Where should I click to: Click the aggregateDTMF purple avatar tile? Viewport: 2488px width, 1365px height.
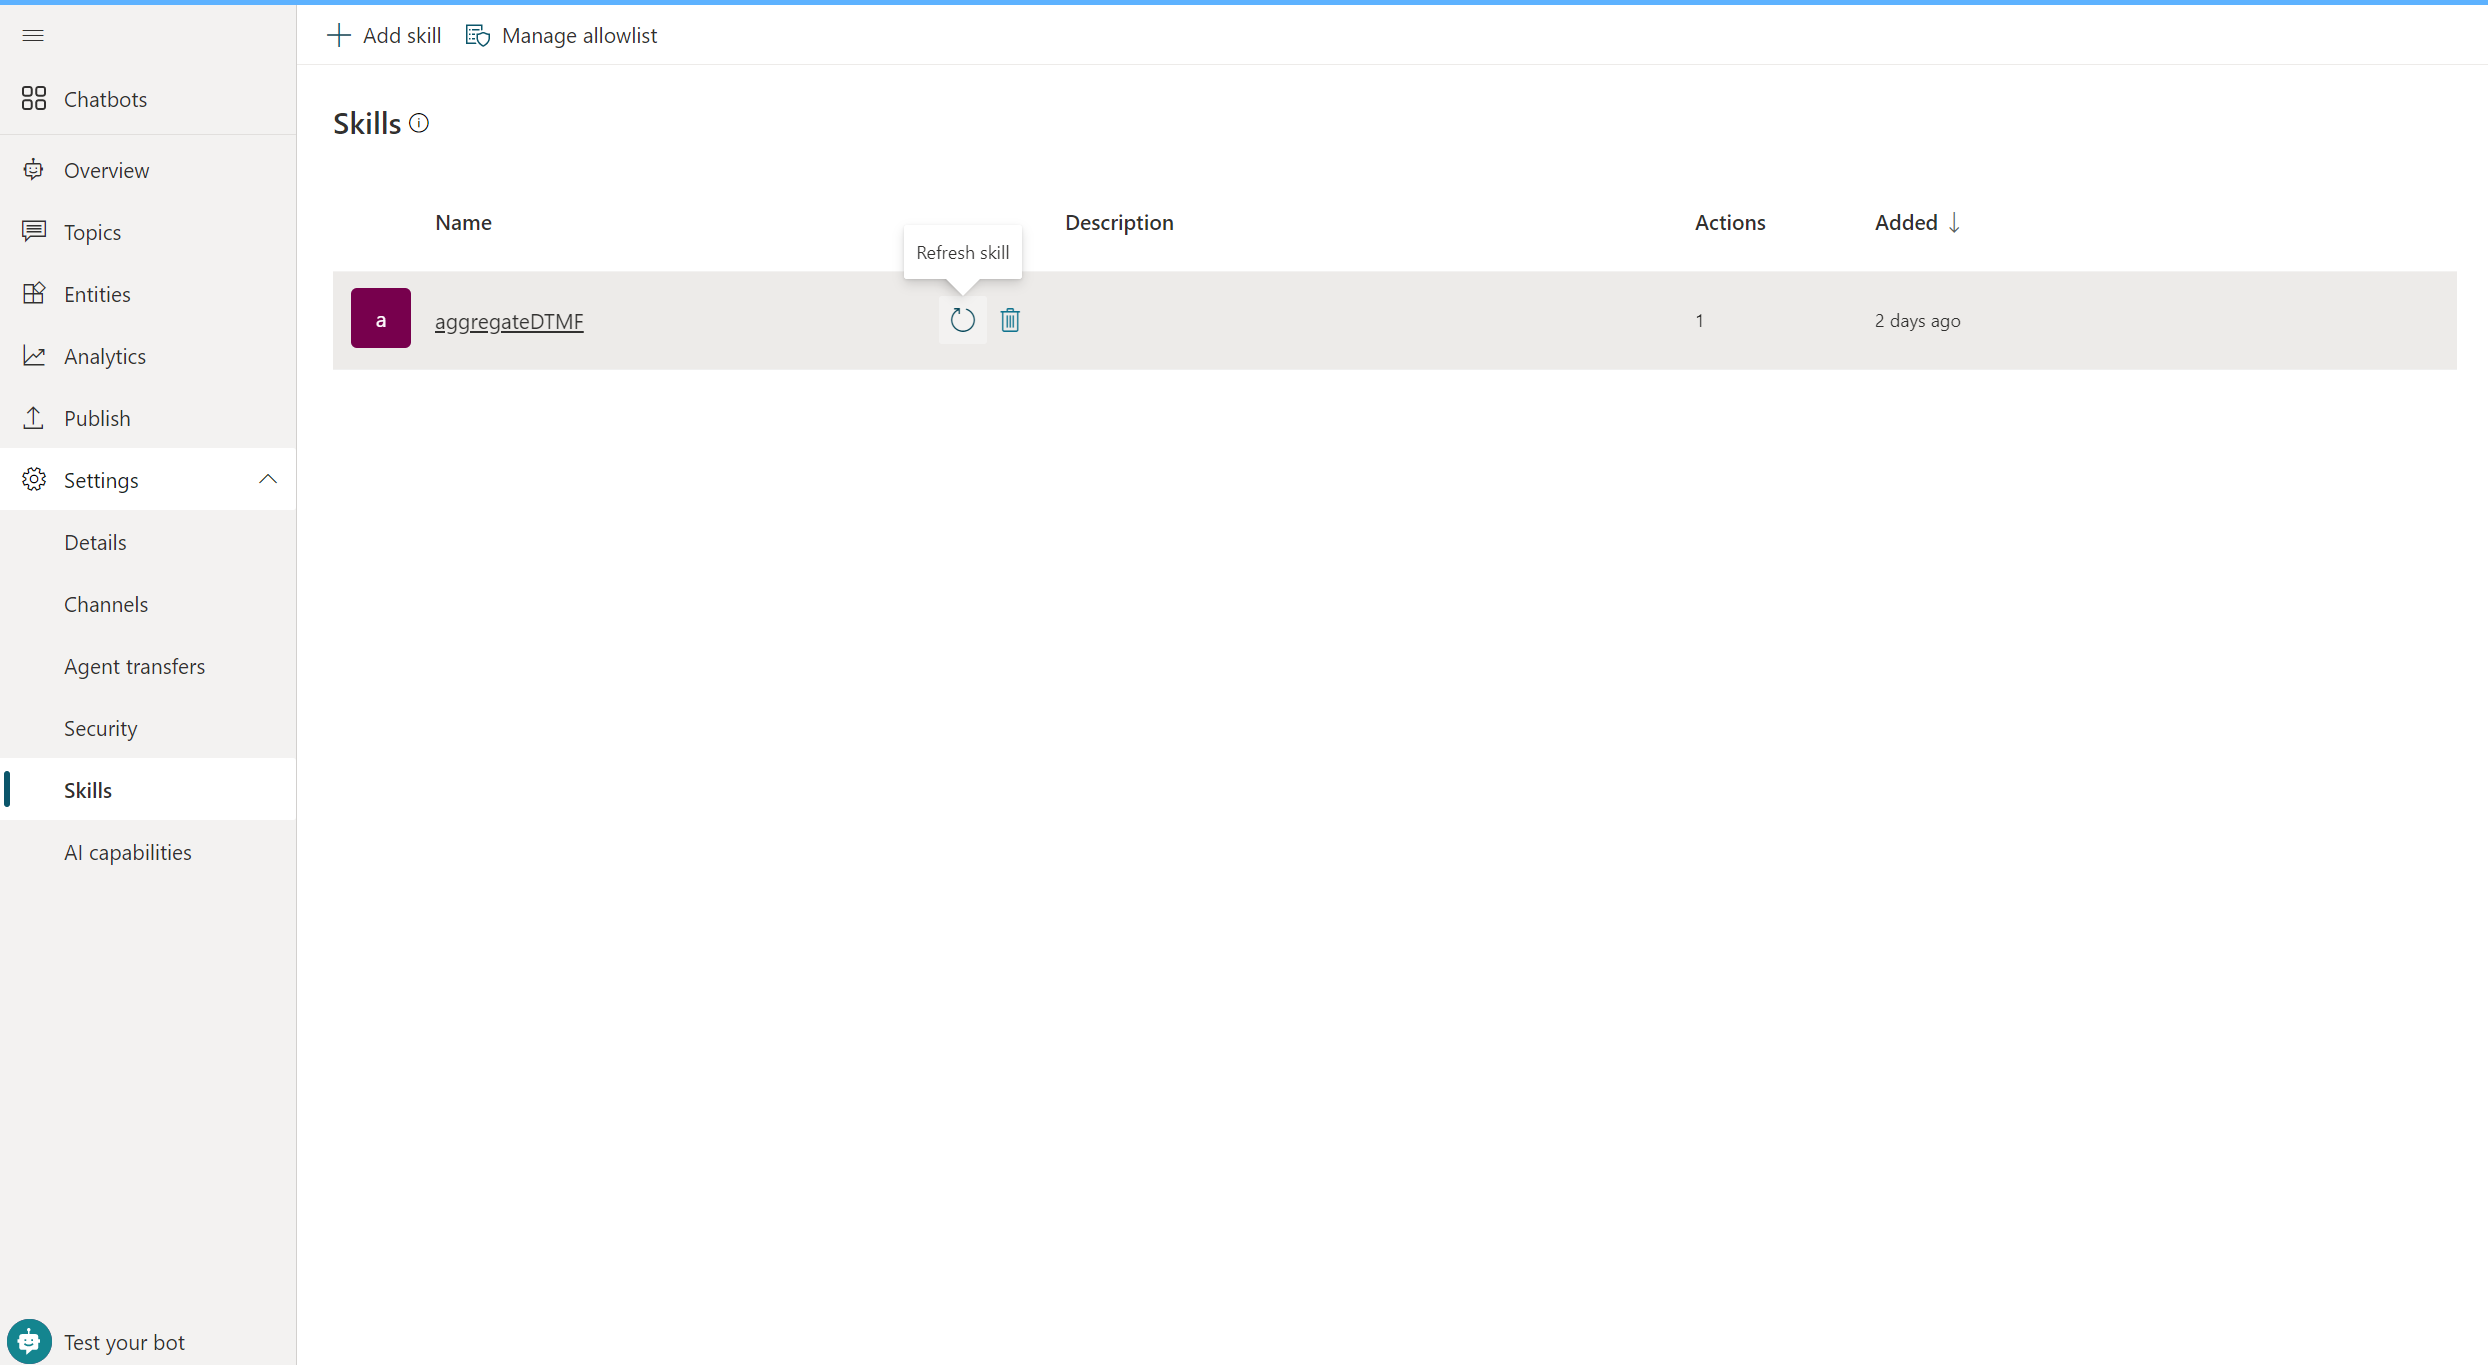coord(381,318)
